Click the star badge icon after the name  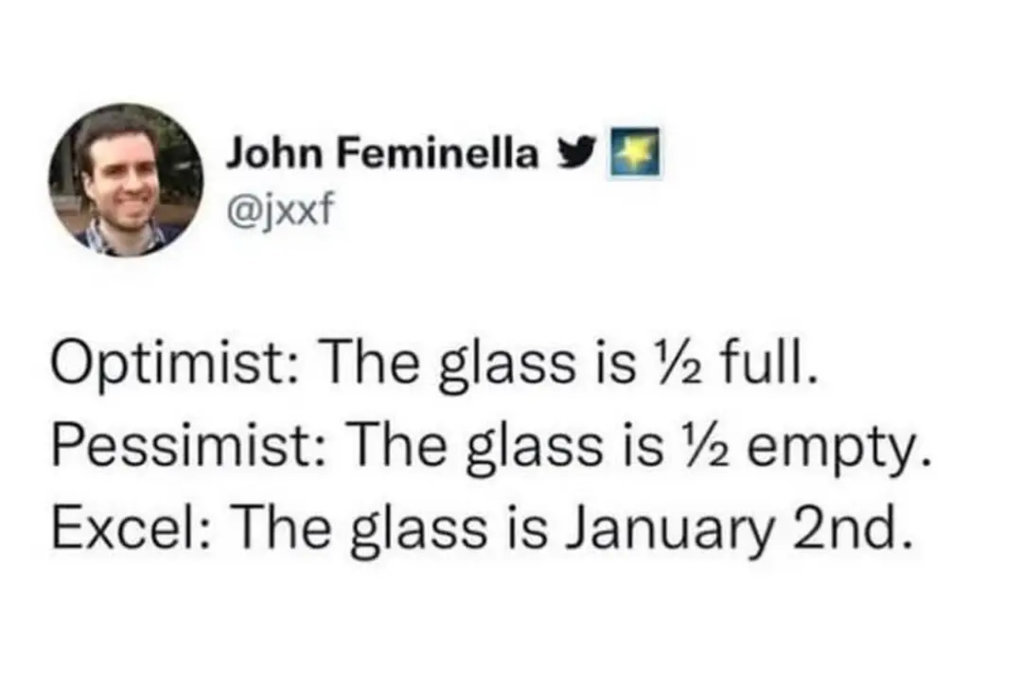coord(635,153)
